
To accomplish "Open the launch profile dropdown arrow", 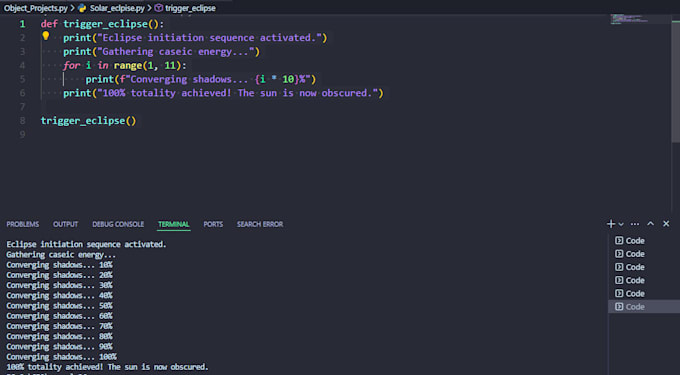I will 621,224.
